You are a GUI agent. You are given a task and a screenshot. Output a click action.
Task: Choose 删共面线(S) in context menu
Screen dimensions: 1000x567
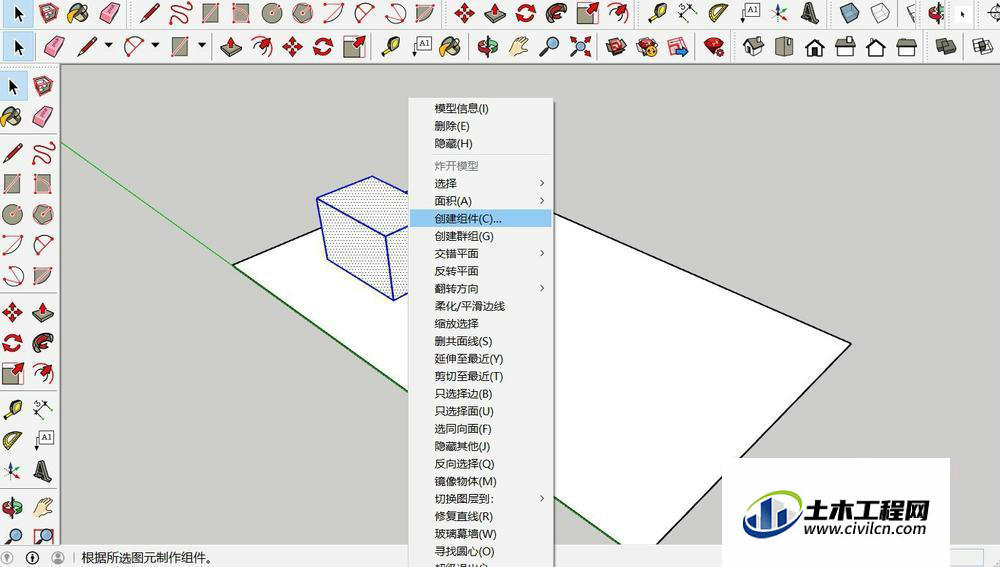(480, 341)
